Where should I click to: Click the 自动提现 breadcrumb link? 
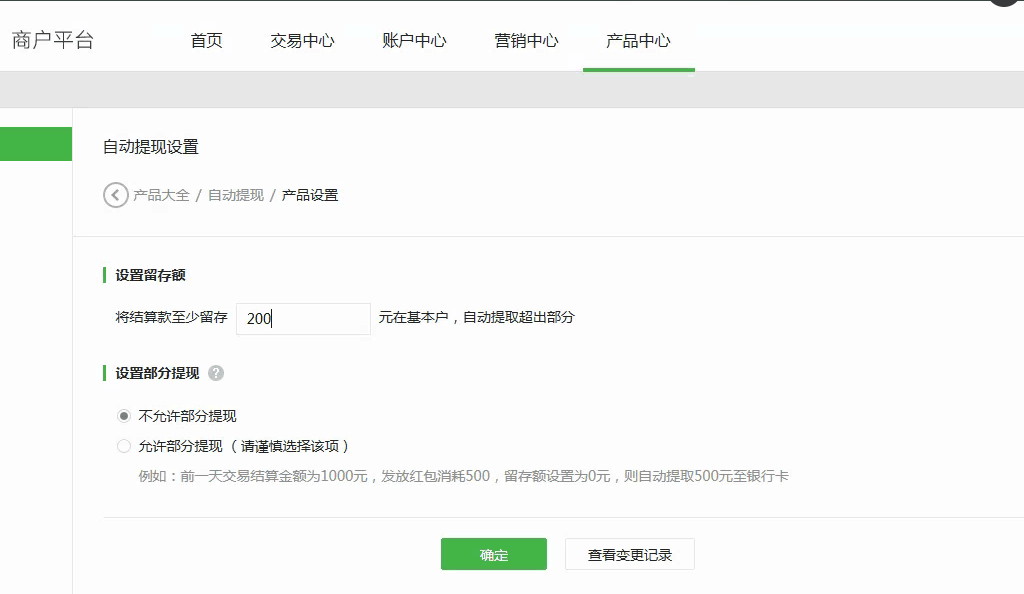click(236, 195)
